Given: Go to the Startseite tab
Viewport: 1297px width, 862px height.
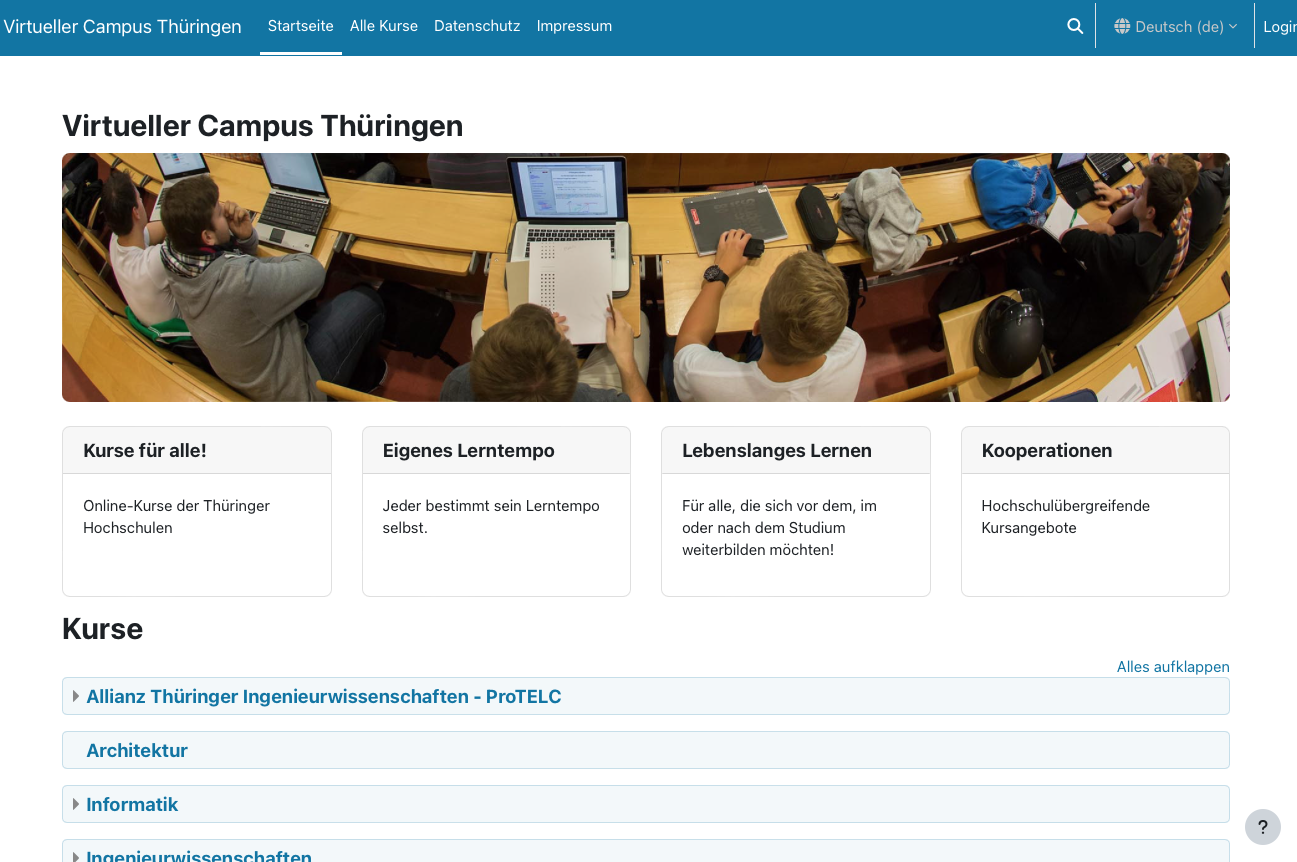Looking at the screenshot, I should [300, 26].
